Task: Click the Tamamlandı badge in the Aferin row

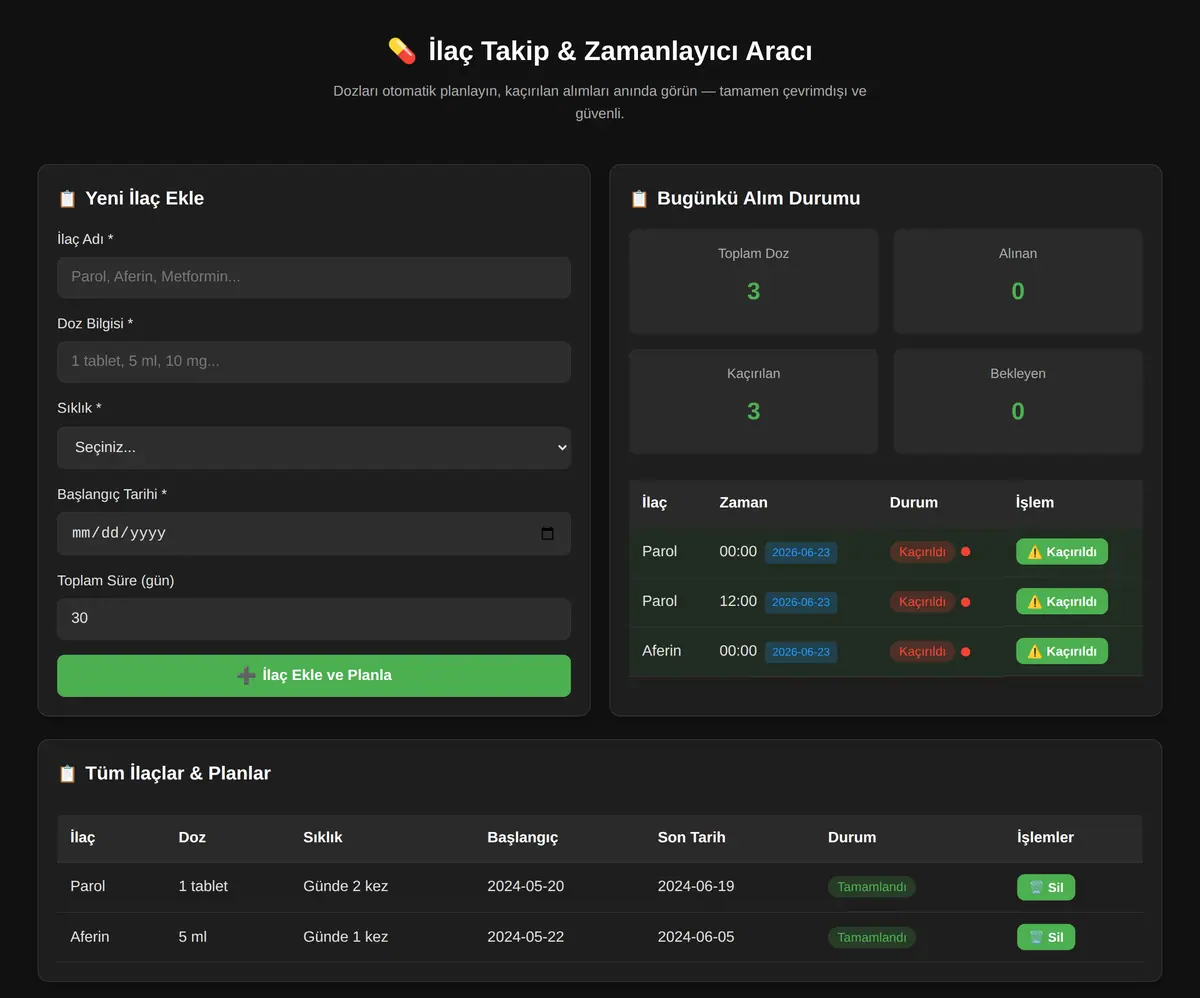Action: point(872,937)
